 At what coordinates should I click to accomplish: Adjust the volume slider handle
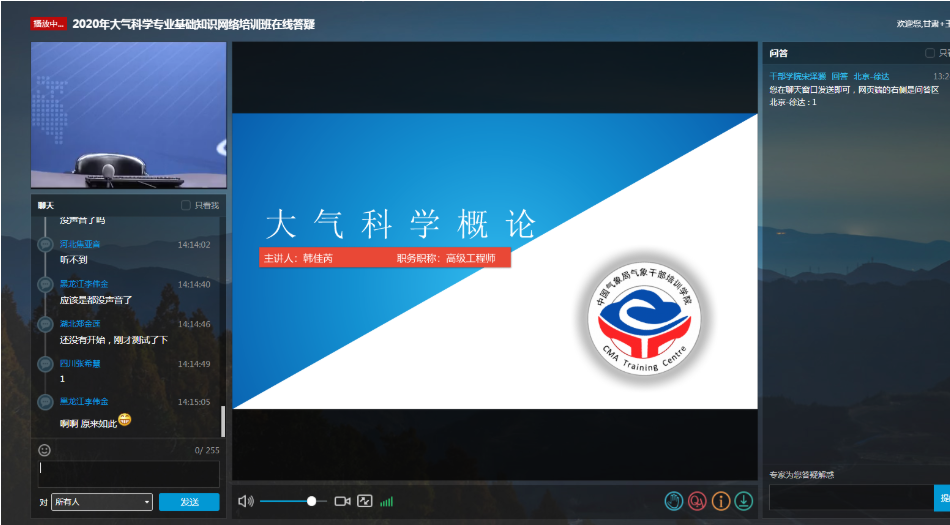point(312,501)
